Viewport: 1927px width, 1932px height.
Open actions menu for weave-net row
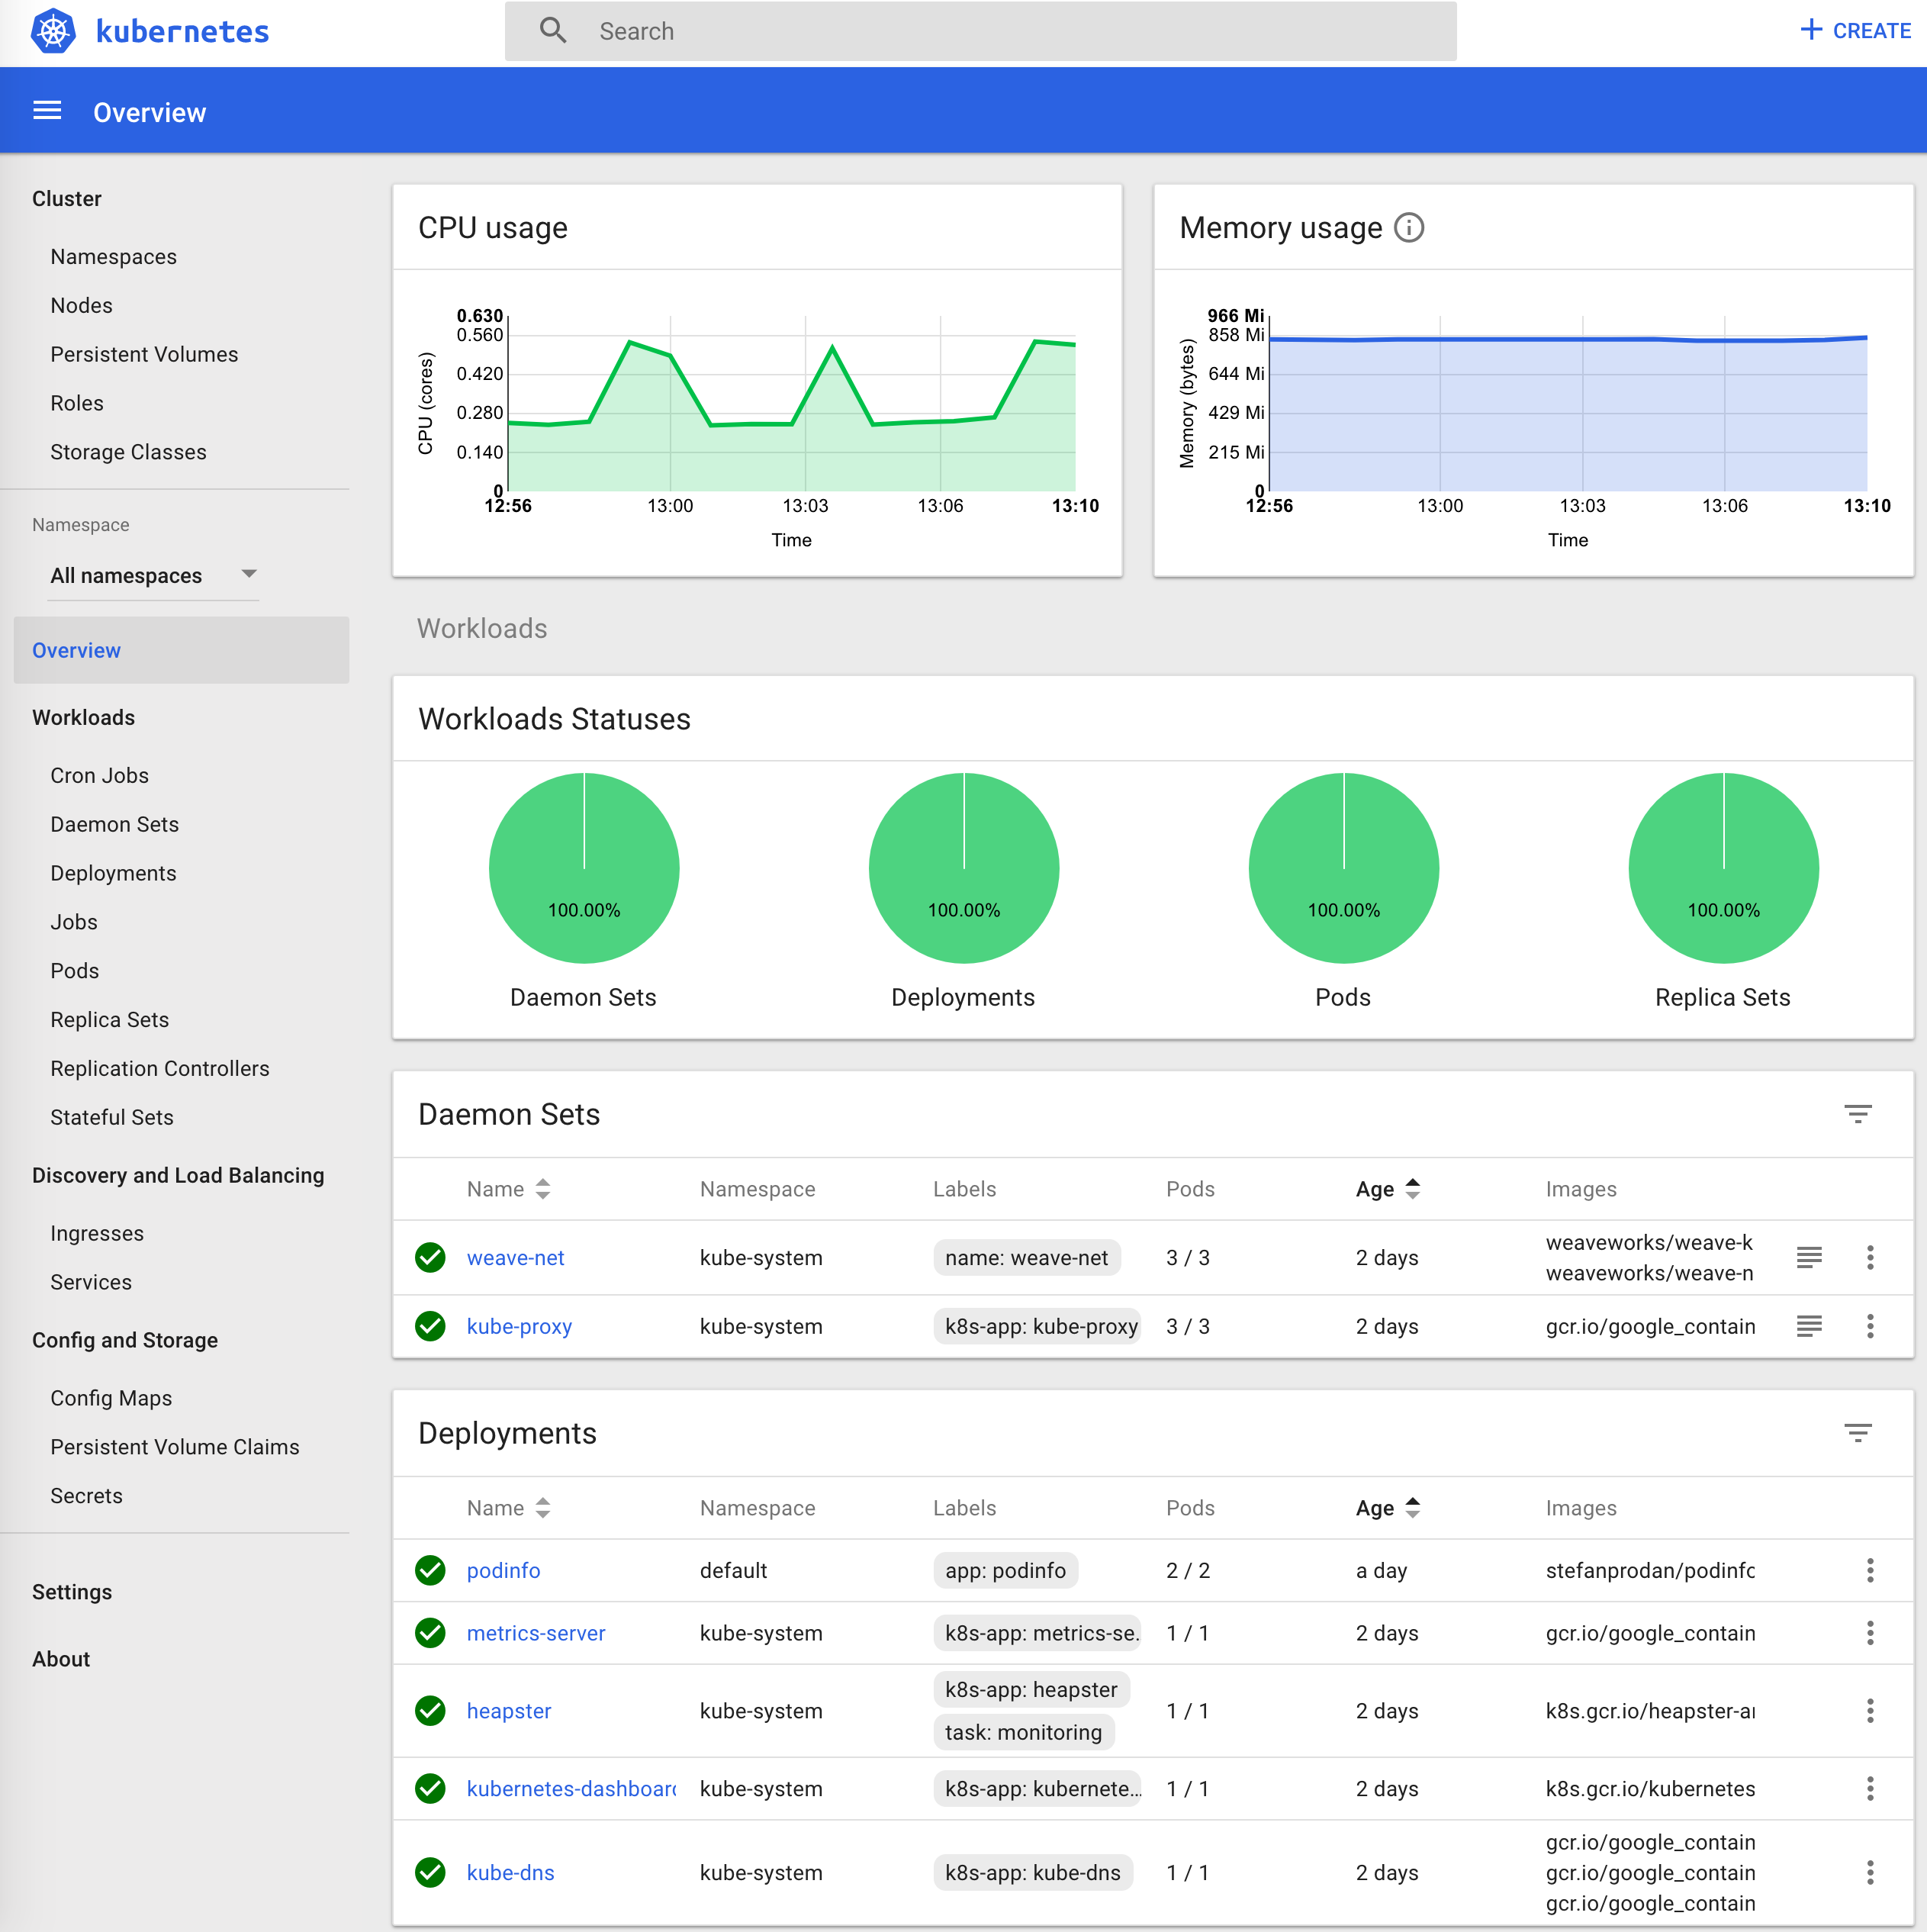1869,1257
